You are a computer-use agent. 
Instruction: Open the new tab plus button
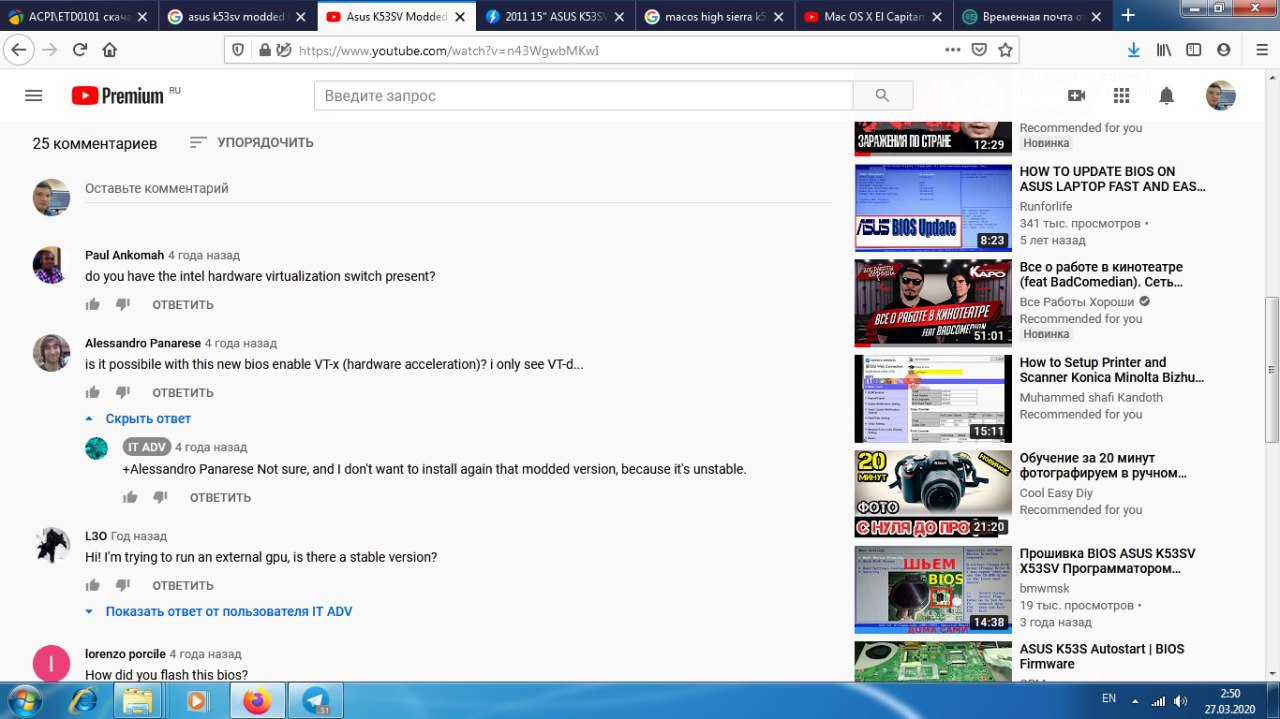coord(1128,15)
